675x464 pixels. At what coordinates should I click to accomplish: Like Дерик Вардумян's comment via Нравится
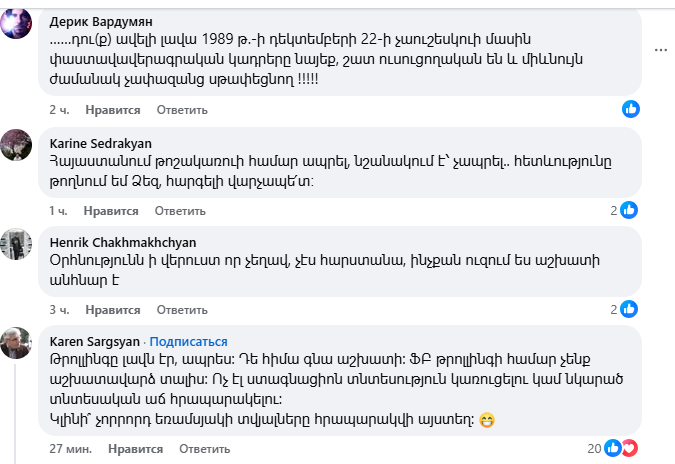pyautogui.click(x=110, y=109)
